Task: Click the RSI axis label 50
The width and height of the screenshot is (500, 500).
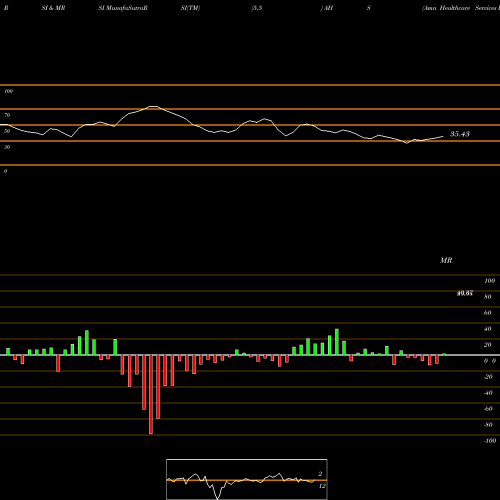Action: point(7,131)
